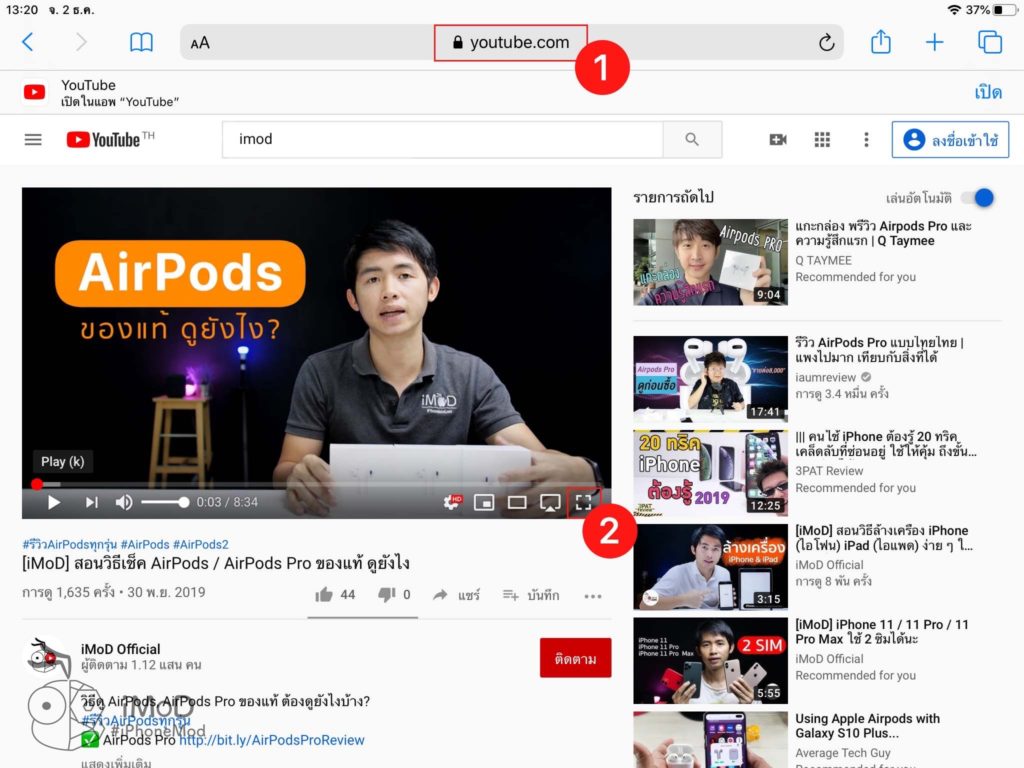Image resolution: width=1024 pixels, height=768 pixels.
Task: Adjust the volume slider in the player
Action: (x=165, y=503)
